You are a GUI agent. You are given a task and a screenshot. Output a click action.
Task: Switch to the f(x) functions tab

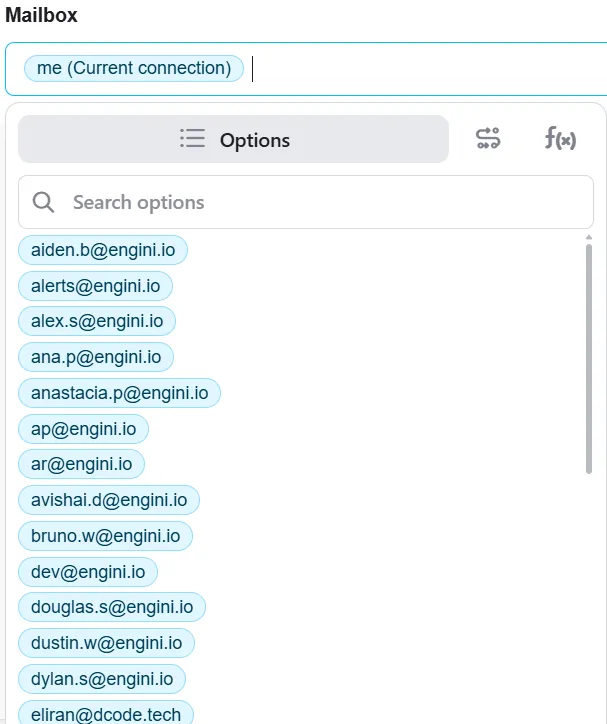pyautogui.click(x=560, y=139)
